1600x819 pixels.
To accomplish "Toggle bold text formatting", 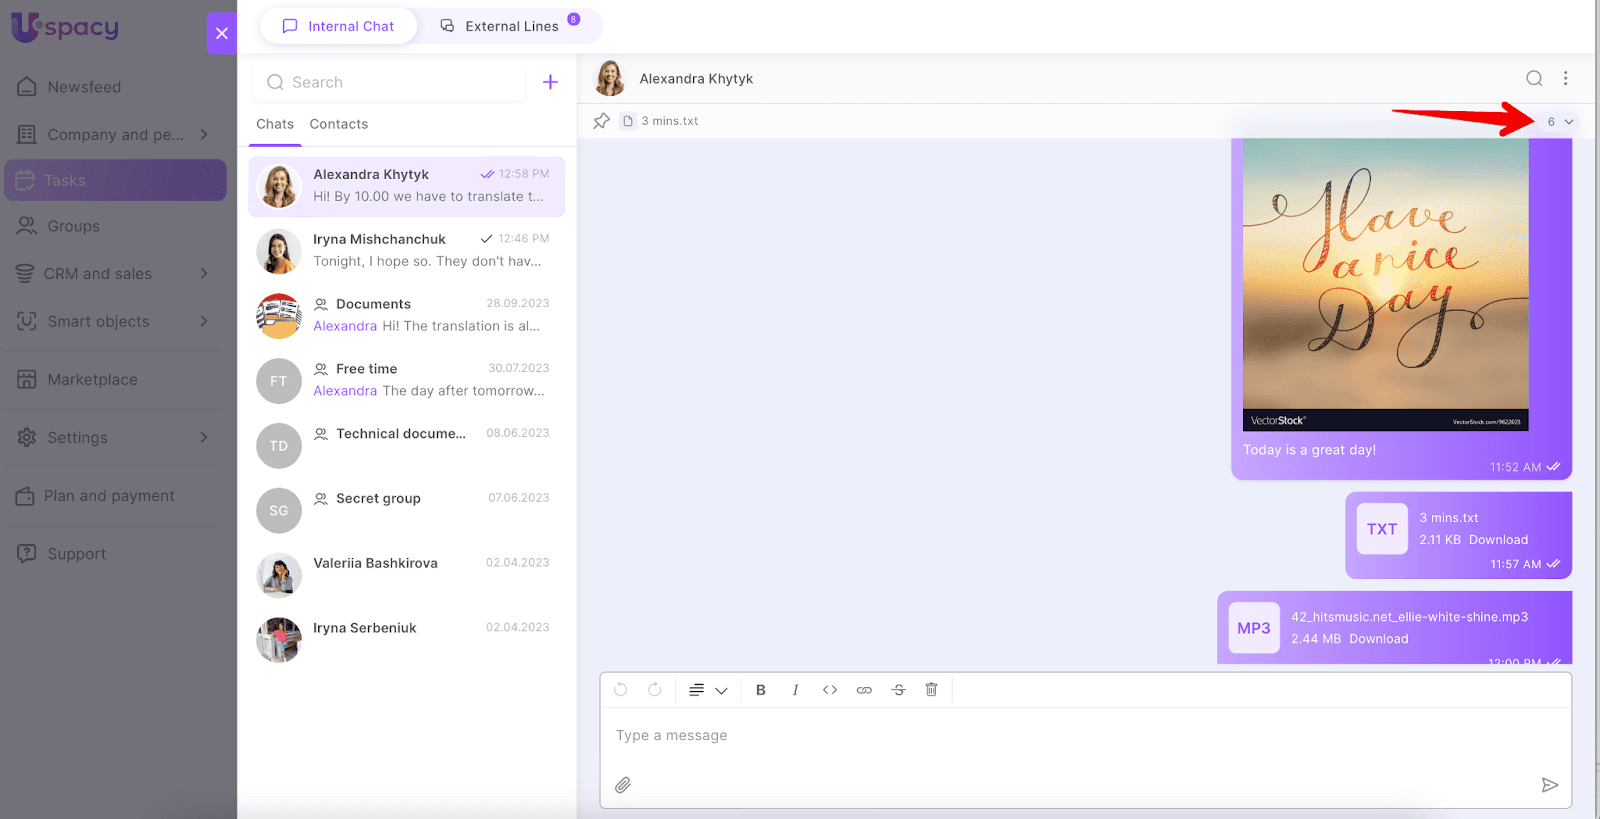I will pos(760,690).
